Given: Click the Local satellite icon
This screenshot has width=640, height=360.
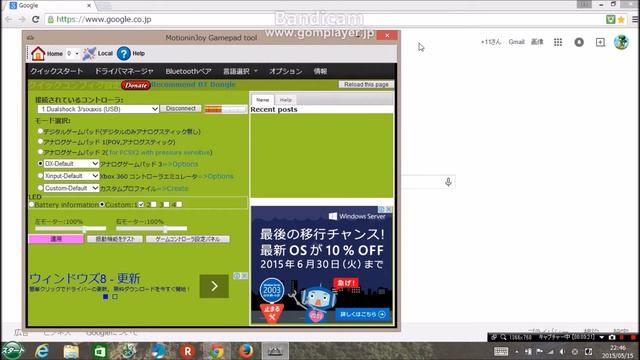Looking at the screenshot, I should (x=89, y=53).
